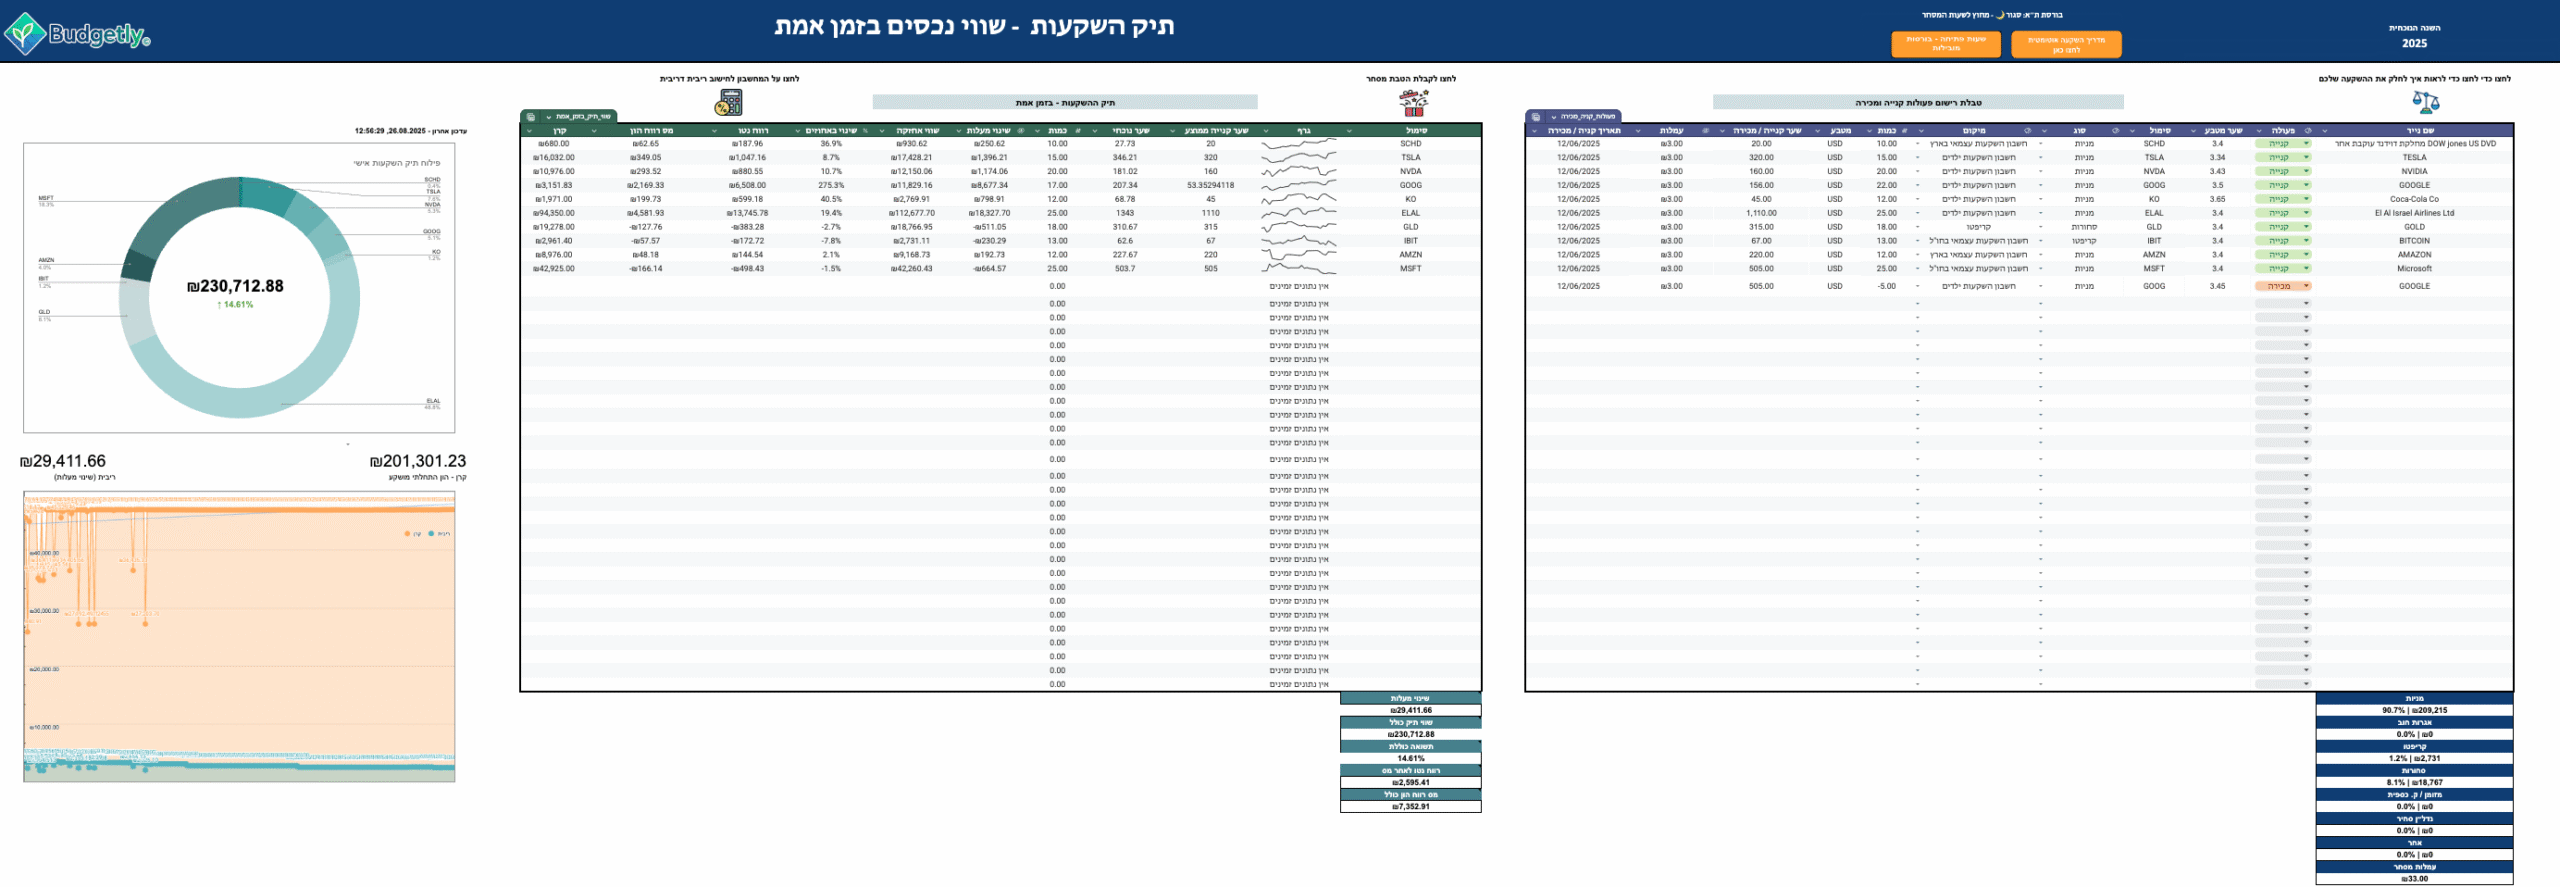Click the gift box trading benefit icon
The height and width of the screenshot is (887, 2560).
[1413, 102]
